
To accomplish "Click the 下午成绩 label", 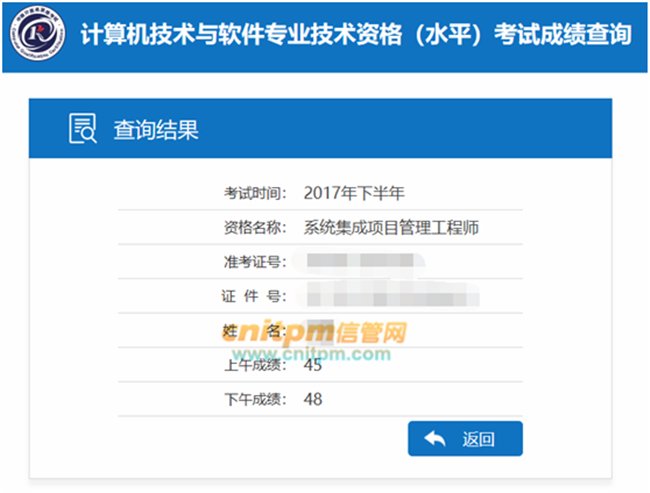I will pos(256,400).
